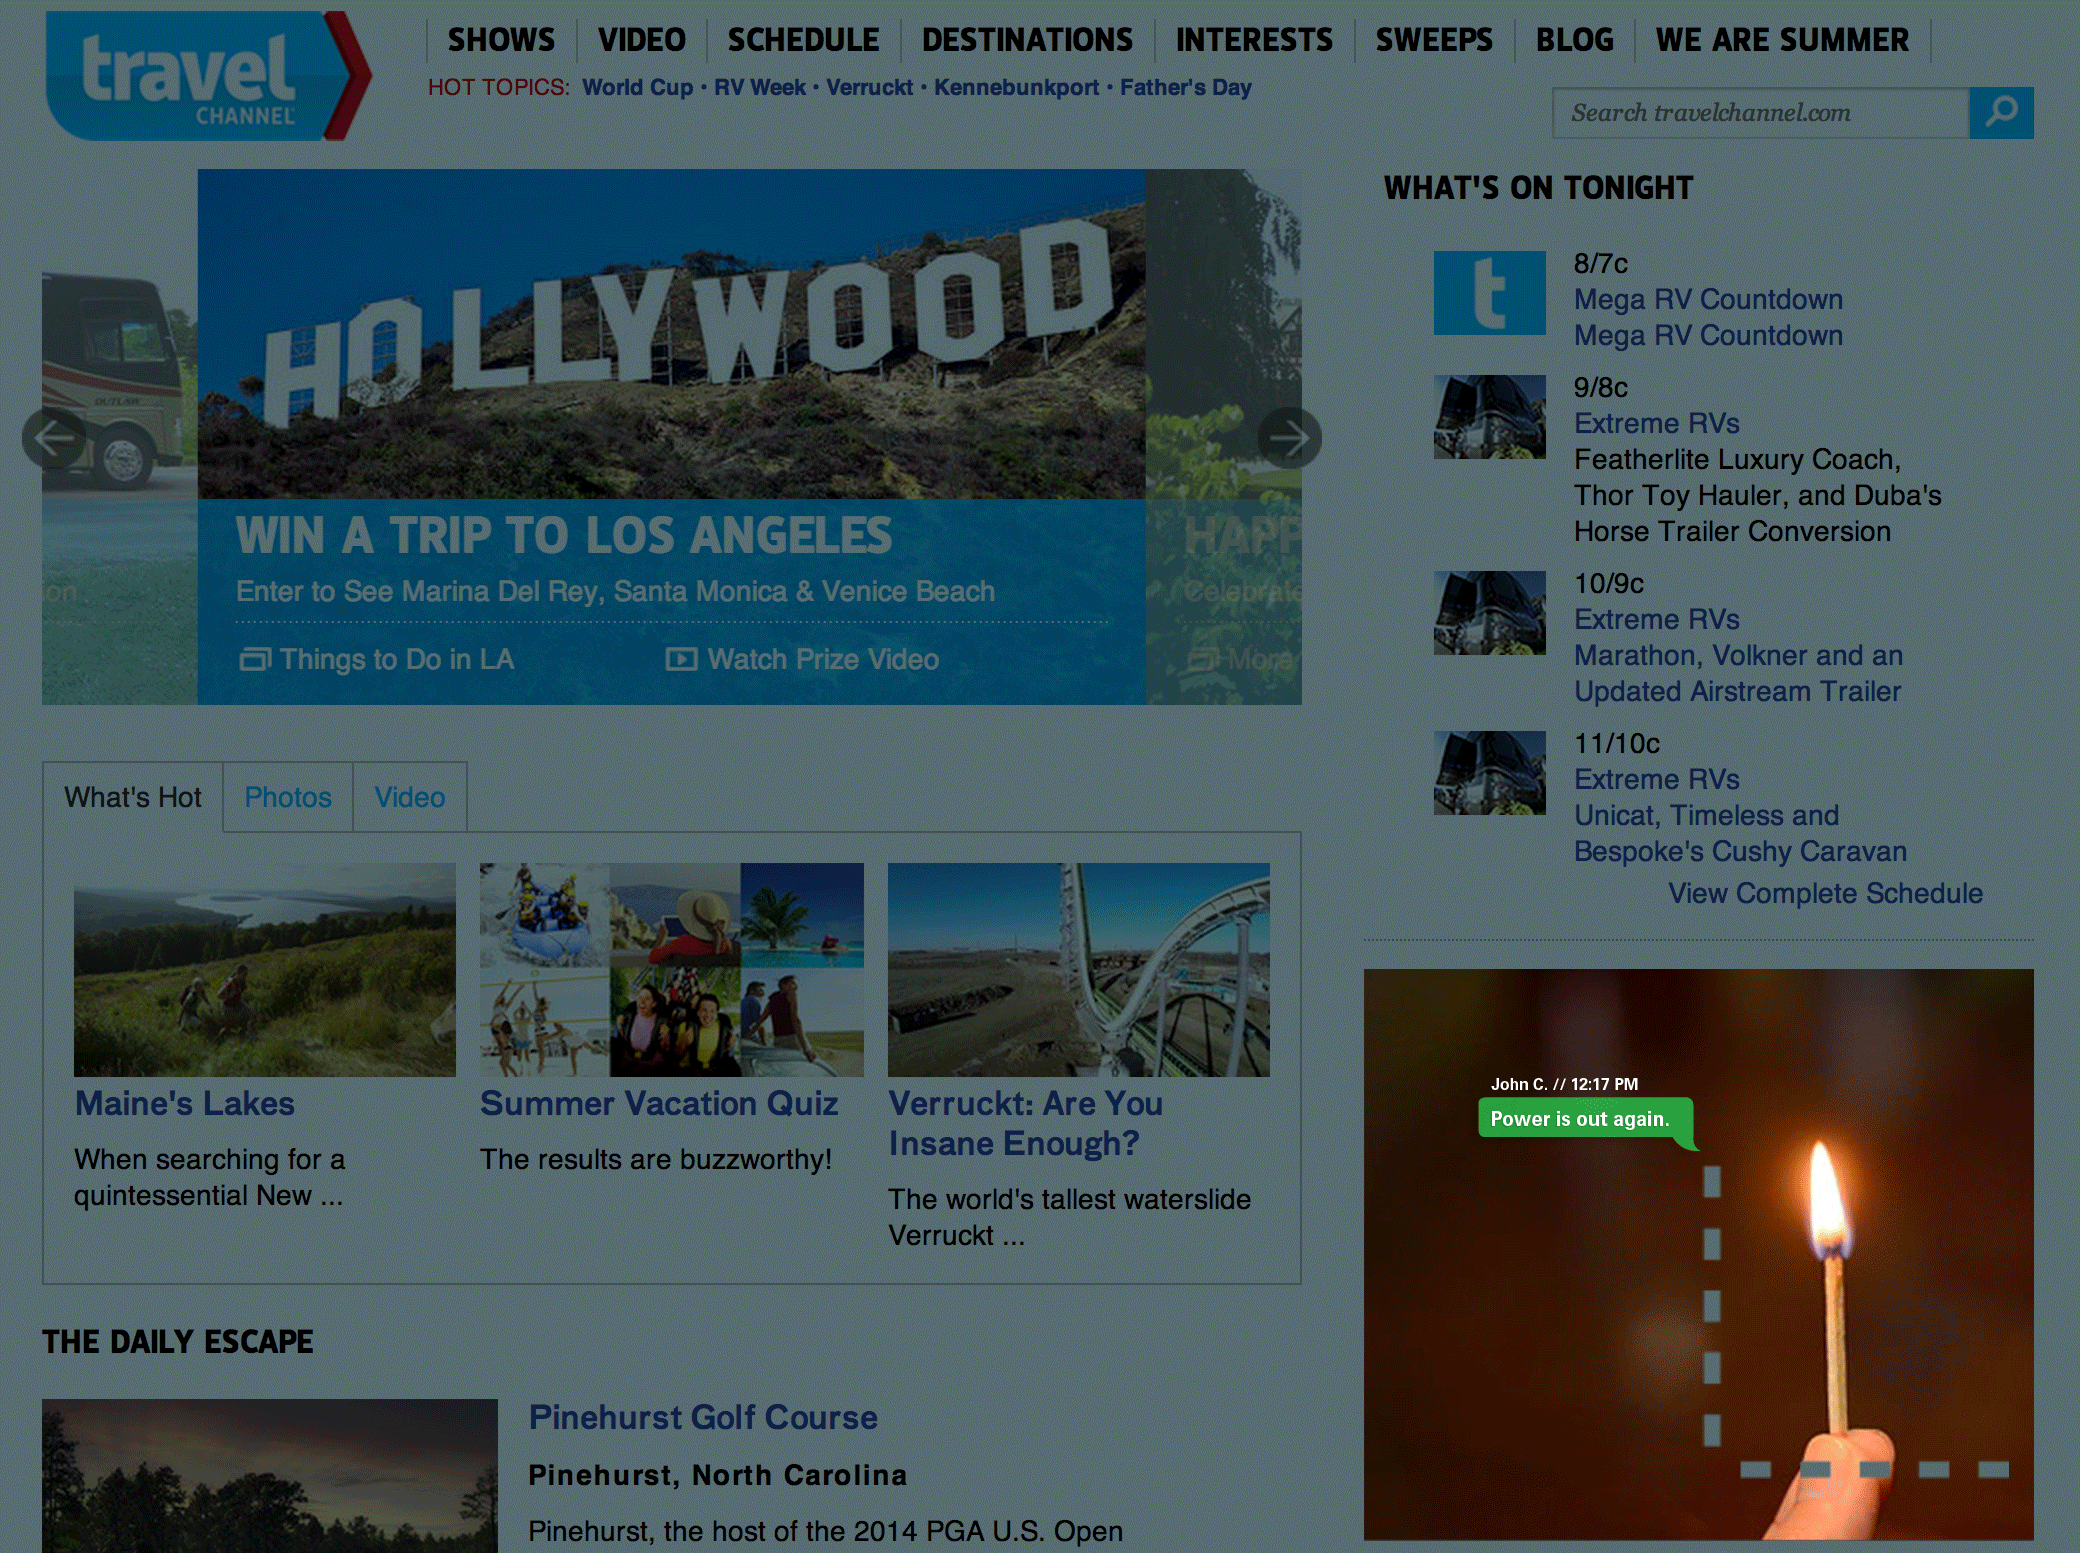Click the blue 't' show thumbnail

coord(1489,293)
